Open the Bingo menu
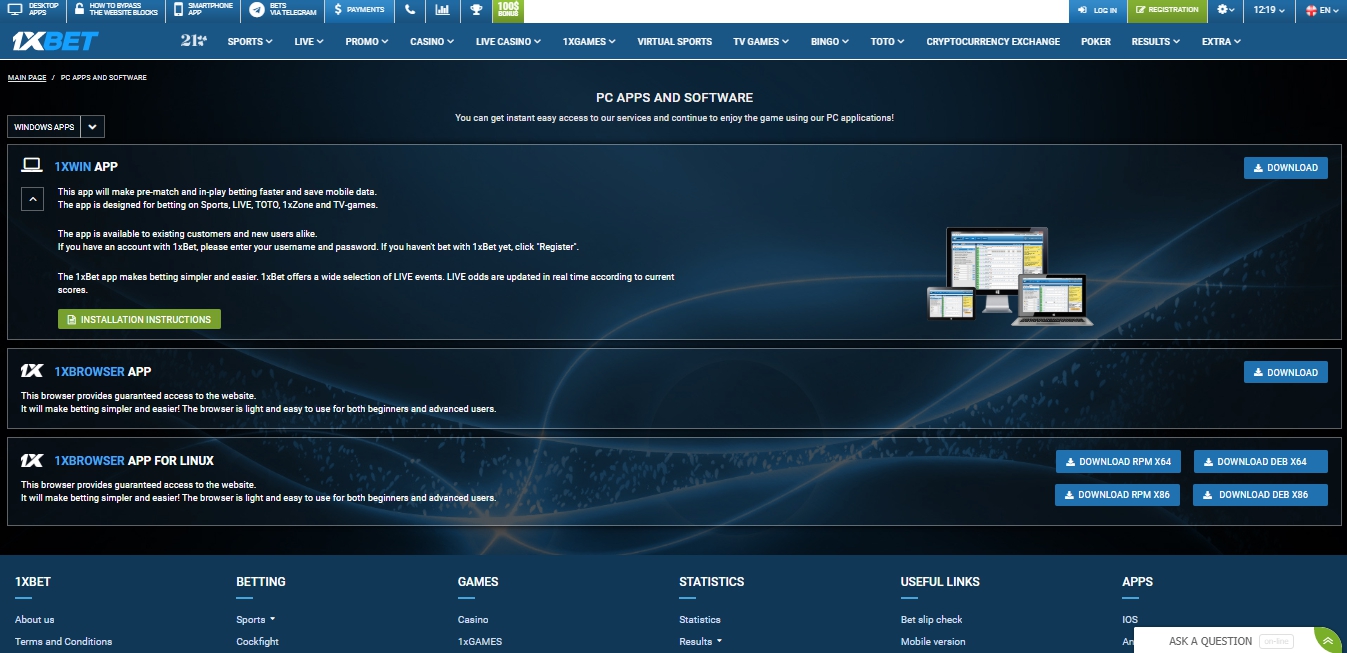1347x653 pixels. pyautogui.click(x=830, y=42)
